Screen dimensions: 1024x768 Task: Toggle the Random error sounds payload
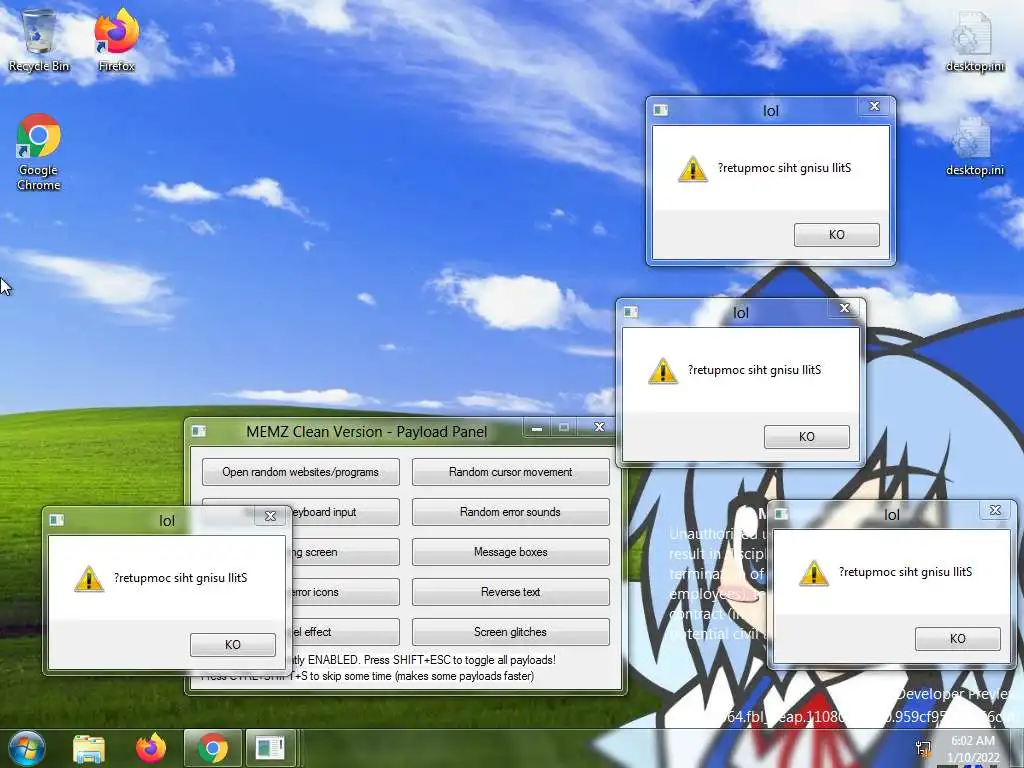(511, 512)
